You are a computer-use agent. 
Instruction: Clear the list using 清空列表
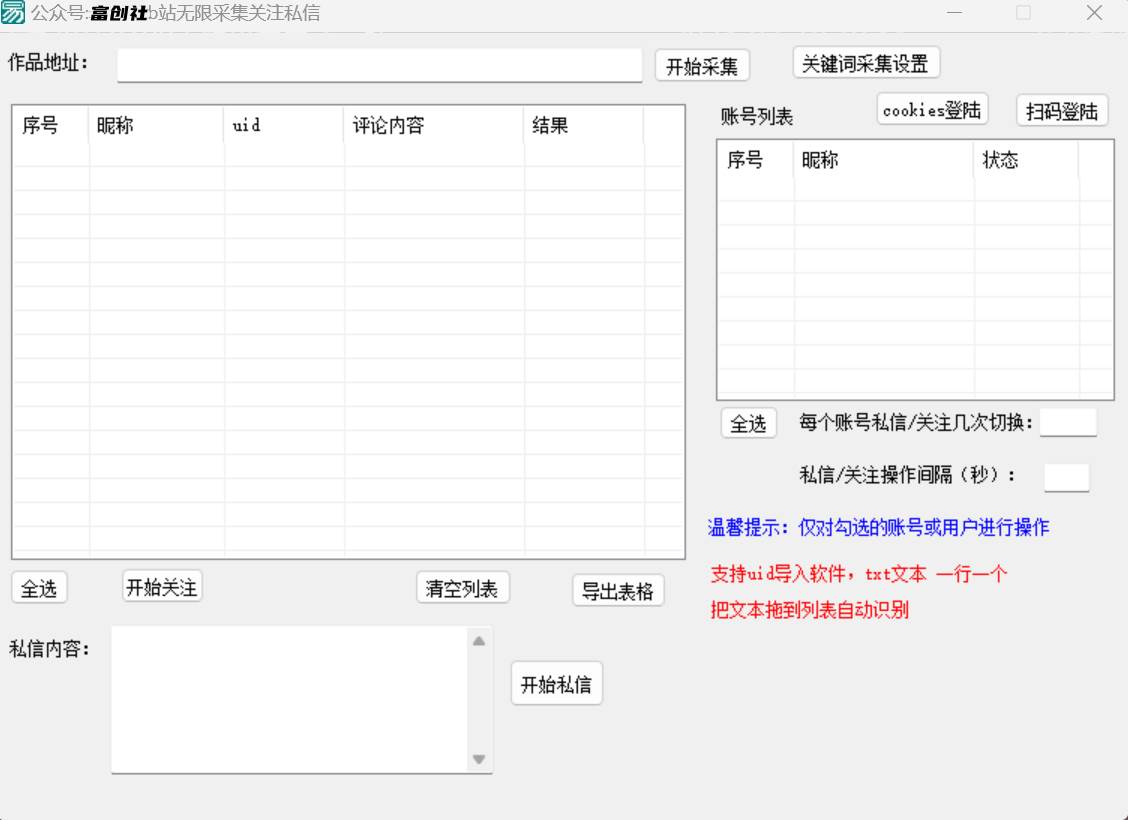pos(462,588)
